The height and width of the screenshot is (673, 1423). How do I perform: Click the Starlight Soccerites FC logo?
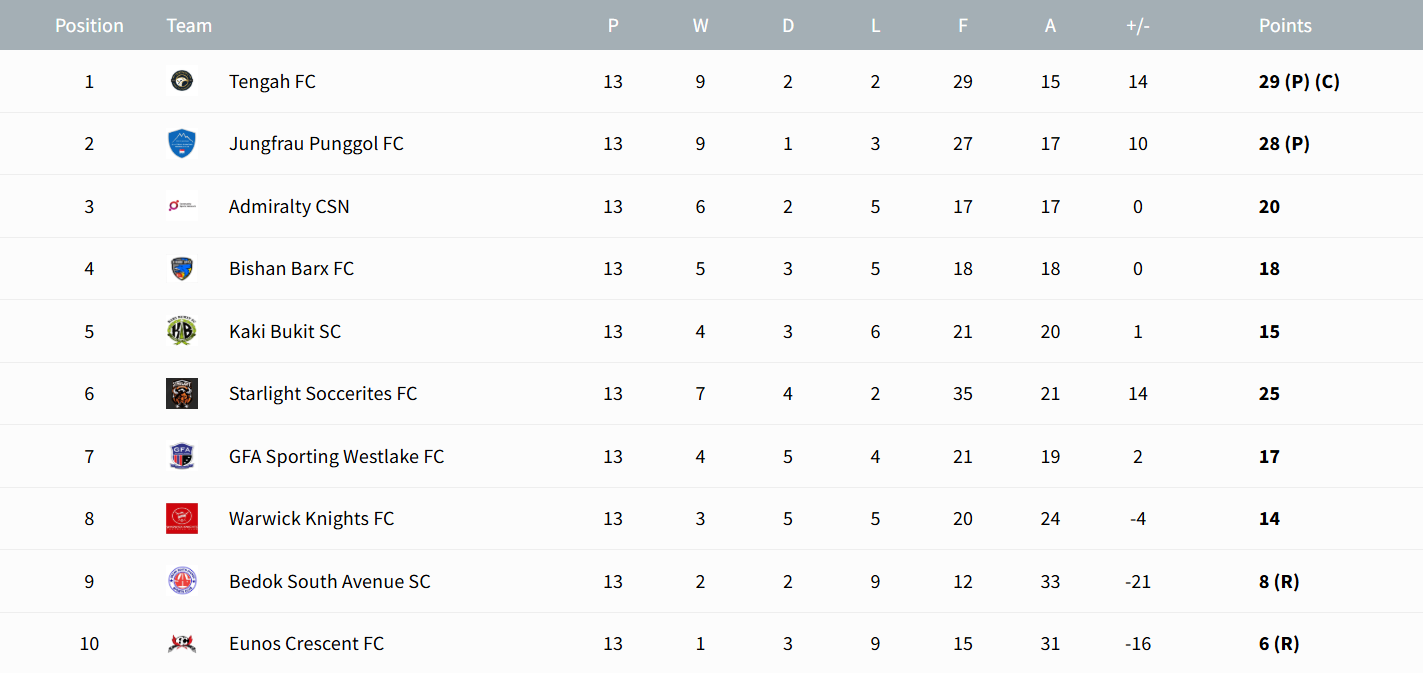[182, 394]
